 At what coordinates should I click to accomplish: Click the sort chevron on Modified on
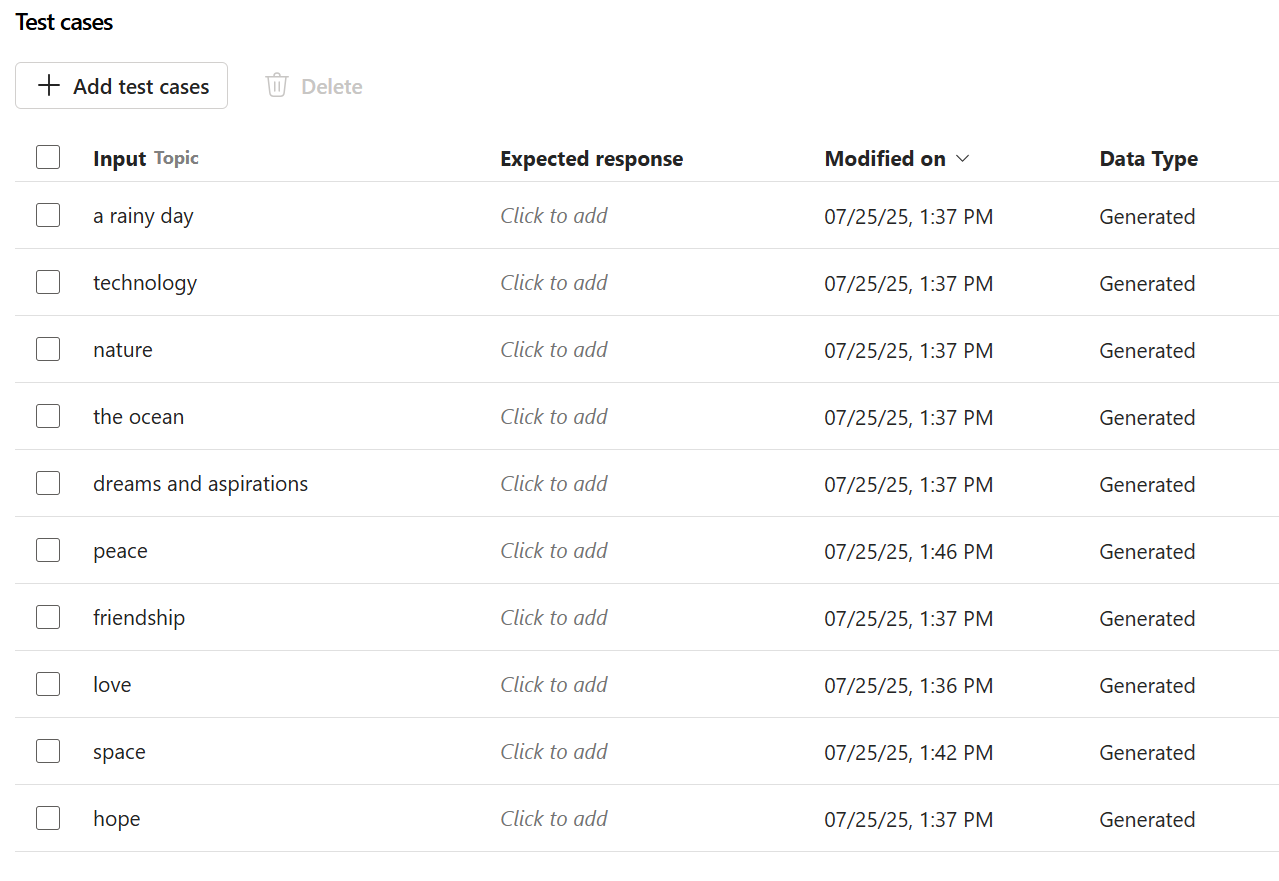962,158
